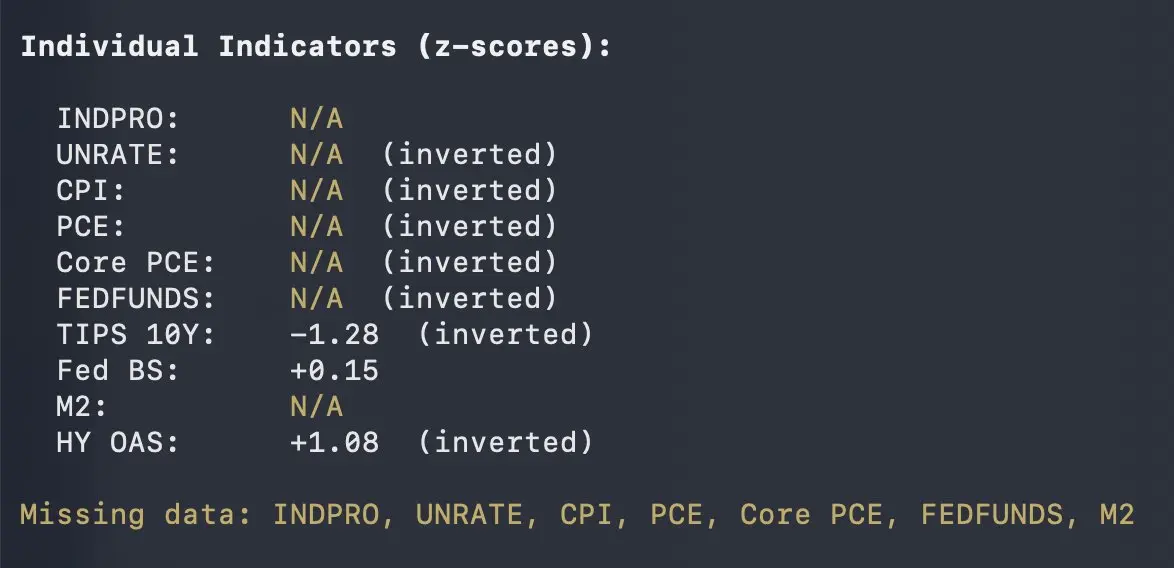Click the Fed BS label
1174x568 pixels.
click(x=118, y=371)
